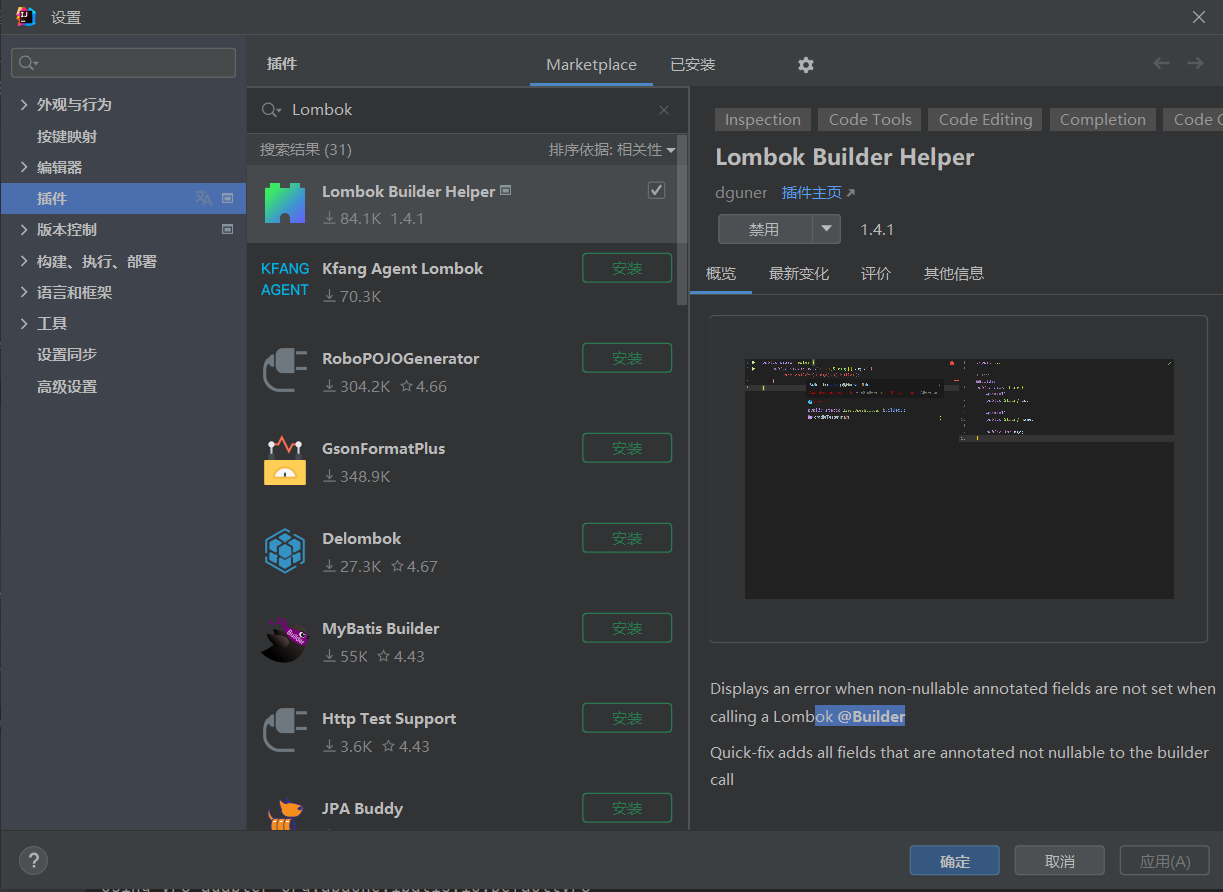The width and height of the screenshot is (1223, 892).
Task: Navigate back with the left arrow
Action: (1161, 63)
